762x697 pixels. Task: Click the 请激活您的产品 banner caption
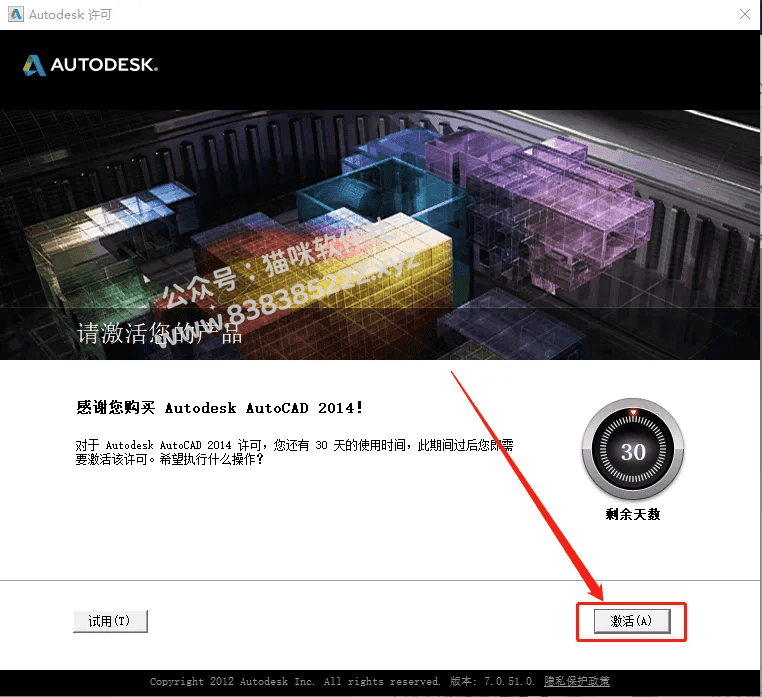[159, 333]
